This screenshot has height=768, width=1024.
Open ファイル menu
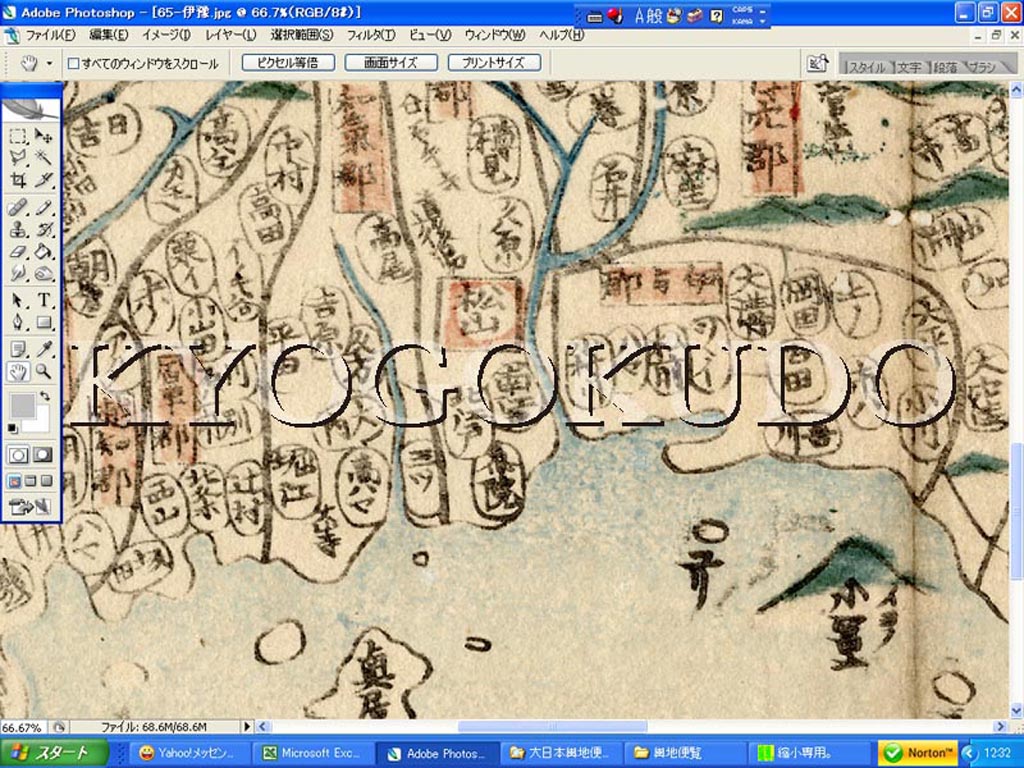click(x=50, y=35)
